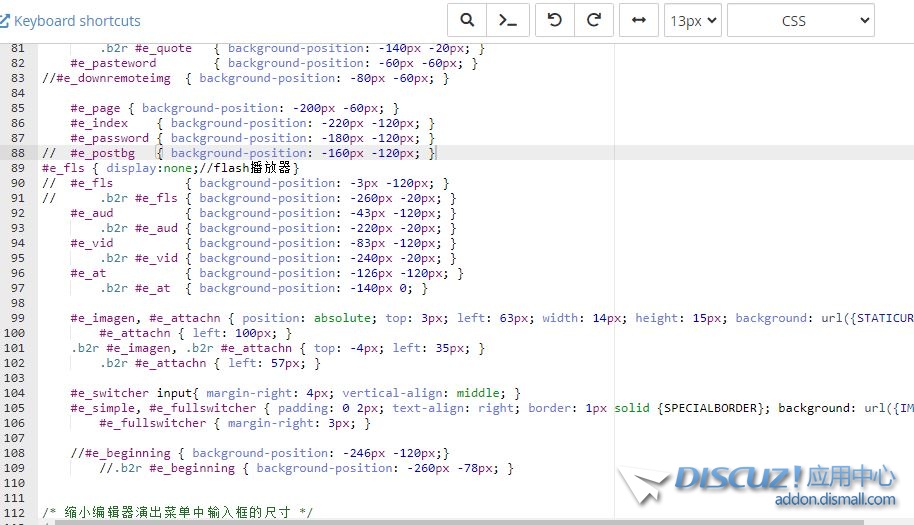This screenshot has height=525, width=914.
Task: Open the search magnifier tool
Action: click(x=467, y=21)
